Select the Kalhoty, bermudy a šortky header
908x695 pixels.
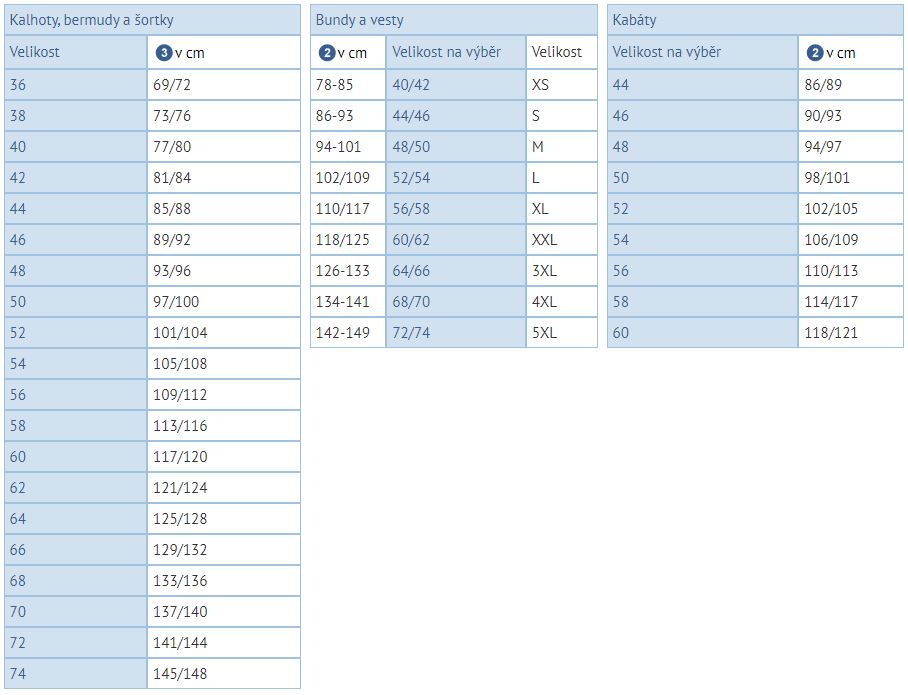tap(152, 20)
